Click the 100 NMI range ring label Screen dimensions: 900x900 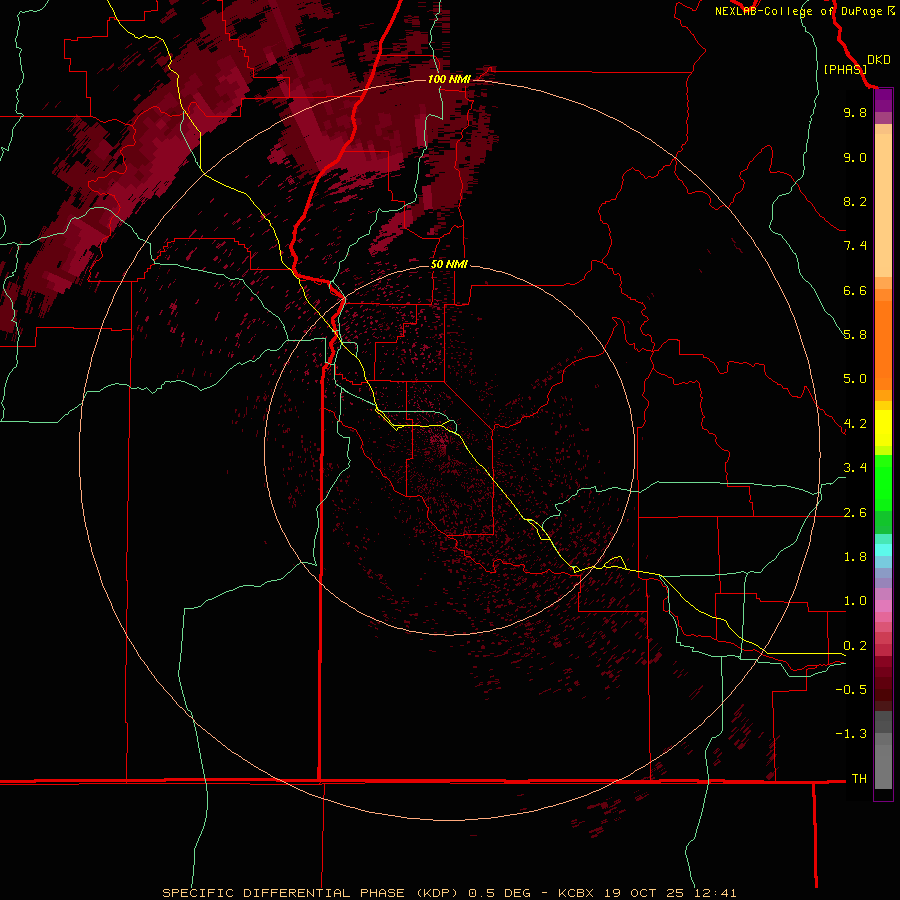(449, 79)
